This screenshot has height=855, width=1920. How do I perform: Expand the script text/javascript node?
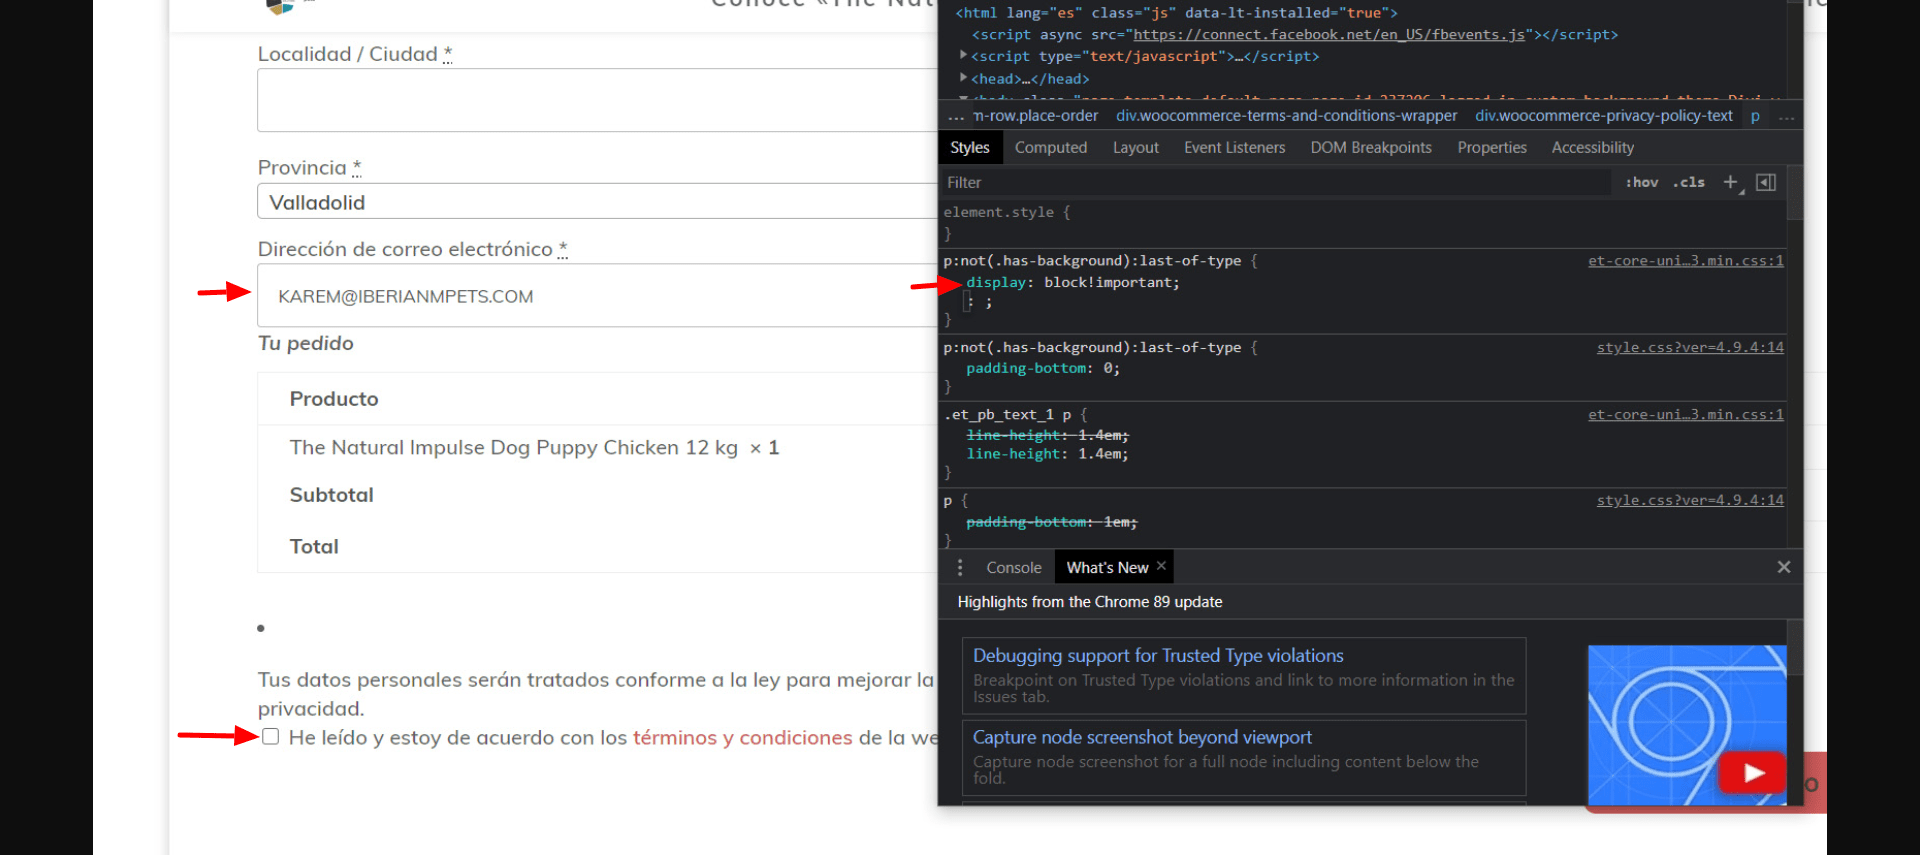coord(963,56)
